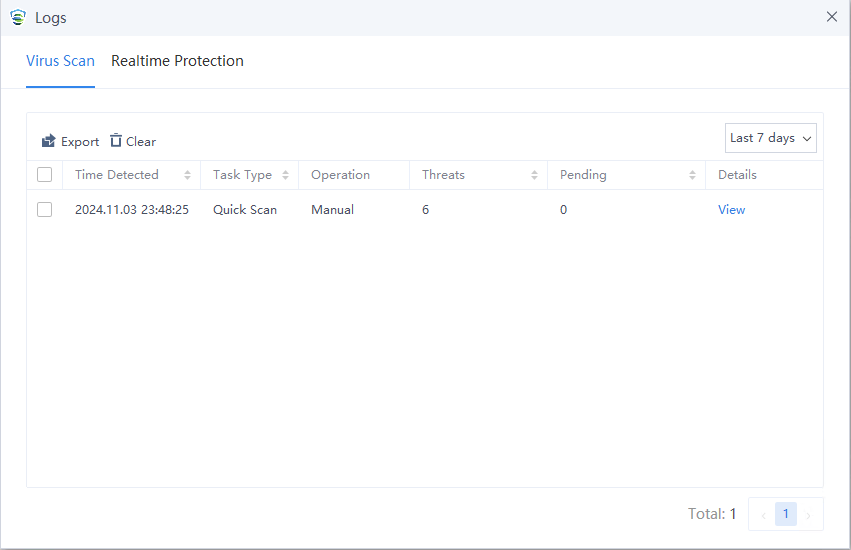Select the 2024.11.03 23:48:25 log entry
Image resolution: width=851 pixels, height=550 pixels.
132,210
